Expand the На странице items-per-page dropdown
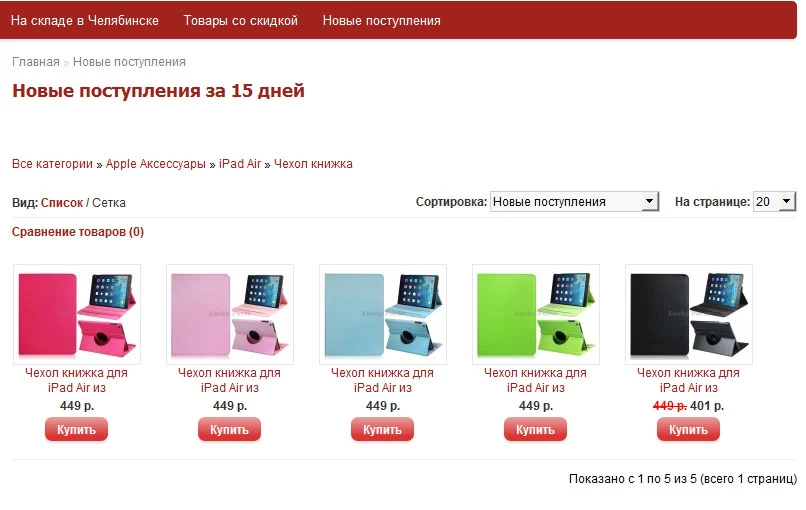Image resolution: width=806 pixels, height=510 pixels. pos(775,202)
